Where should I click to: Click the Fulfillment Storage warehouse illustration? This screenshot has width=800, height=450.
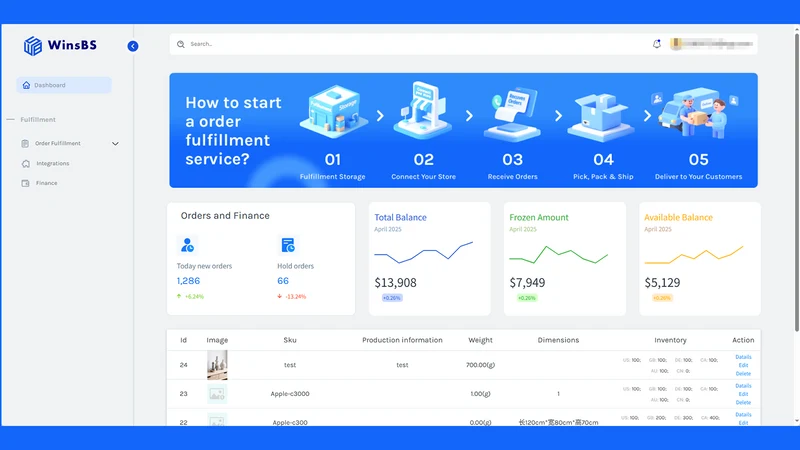333,112
